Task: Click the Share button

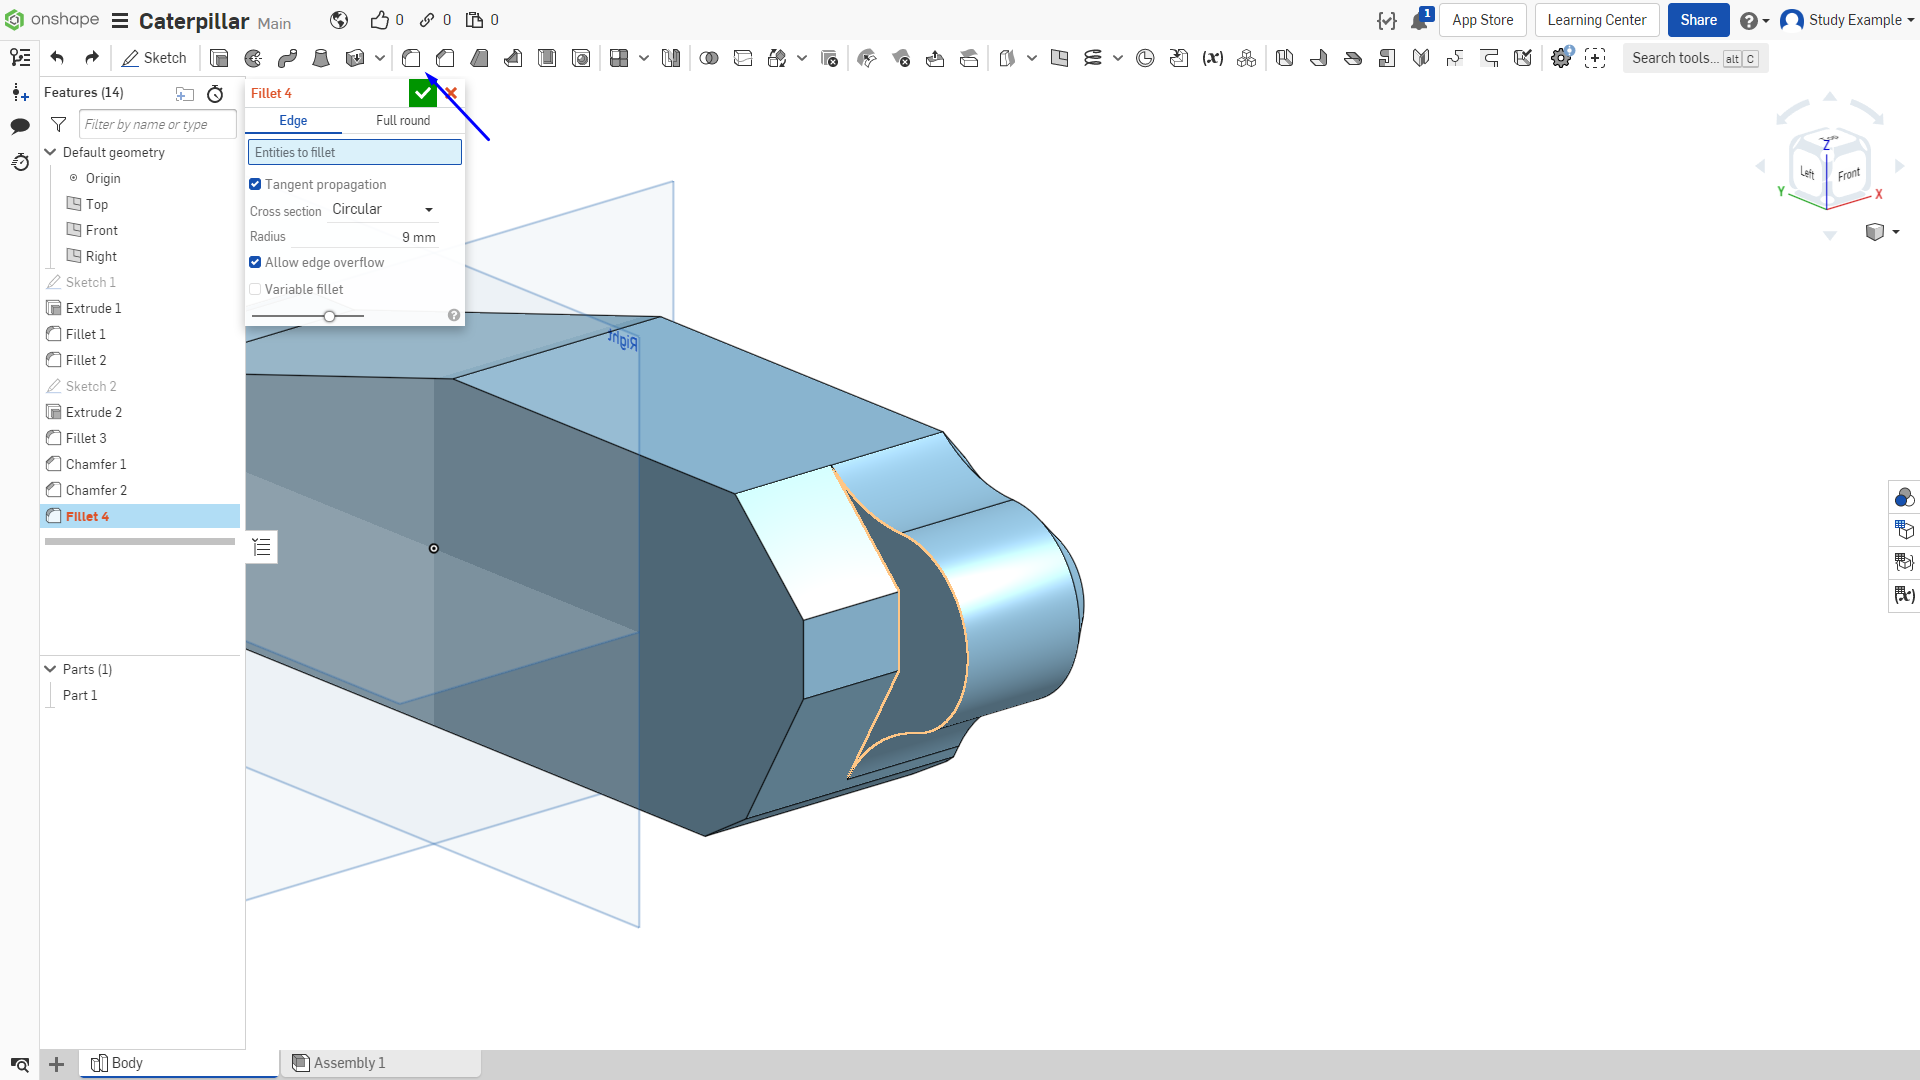Action: tap(1698, 20)
